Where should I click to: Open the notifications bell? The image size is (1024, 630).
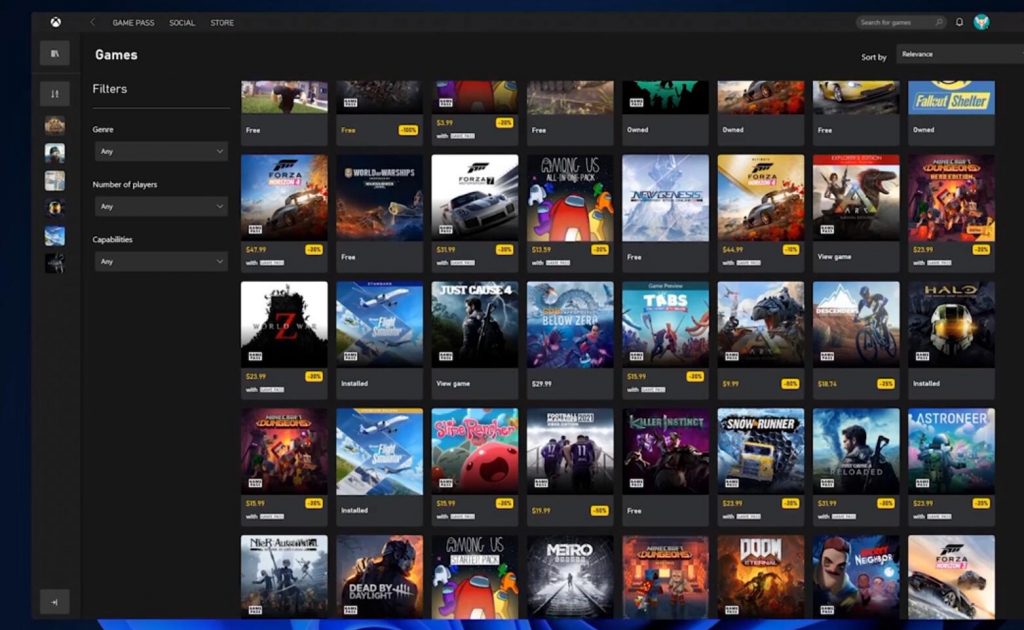pos(959,22)
